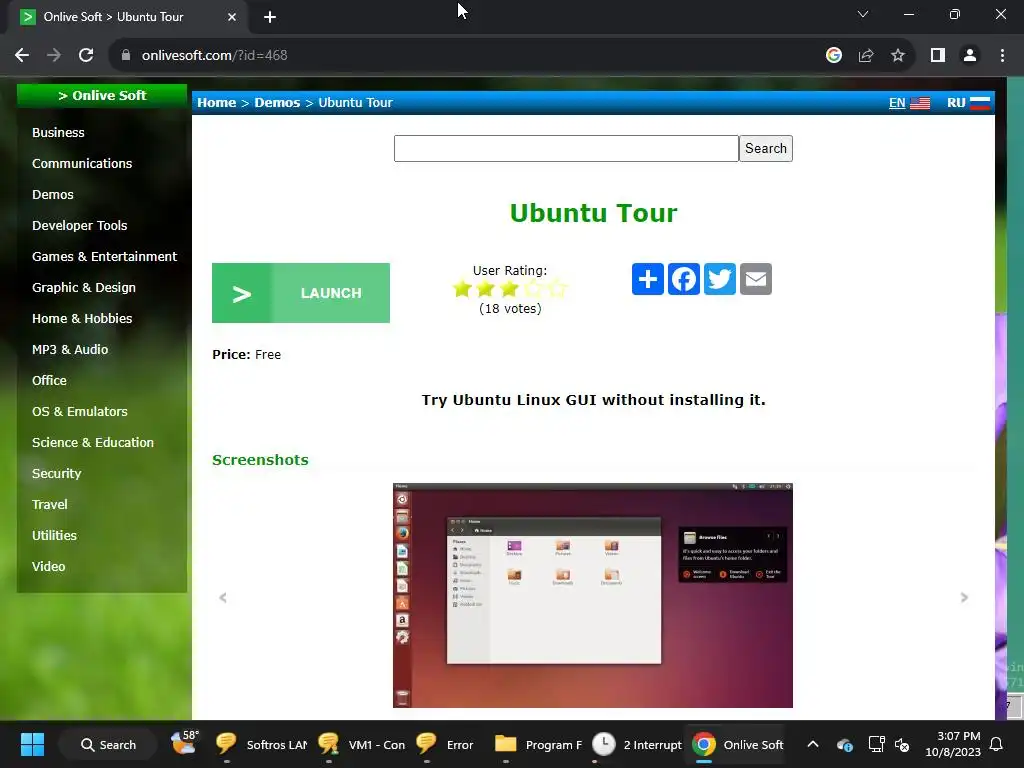This screenshot has height=768, width=1024.
Task: Go to Demos breadcrumb
Action: click(x=277, y=103)
